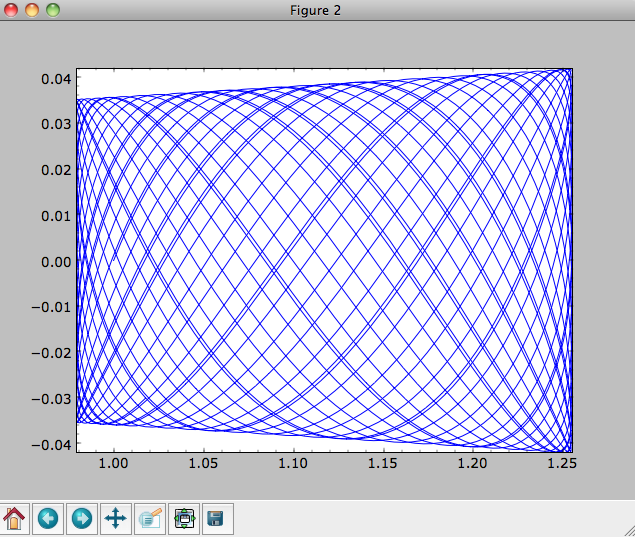The height and width of the screenshot is (537, 635).
Task: Click the Figure 2 title text
Action: pos(315,10)
